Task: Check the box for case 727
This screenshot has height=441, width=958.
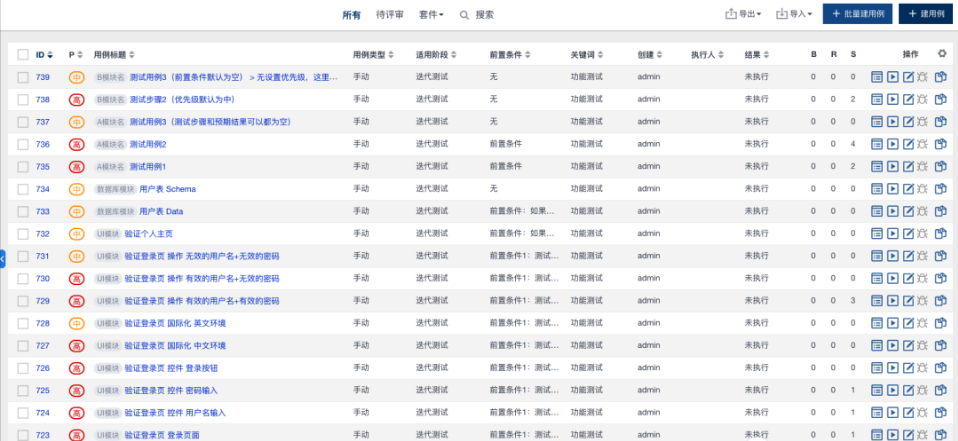Action: [23, 346]
